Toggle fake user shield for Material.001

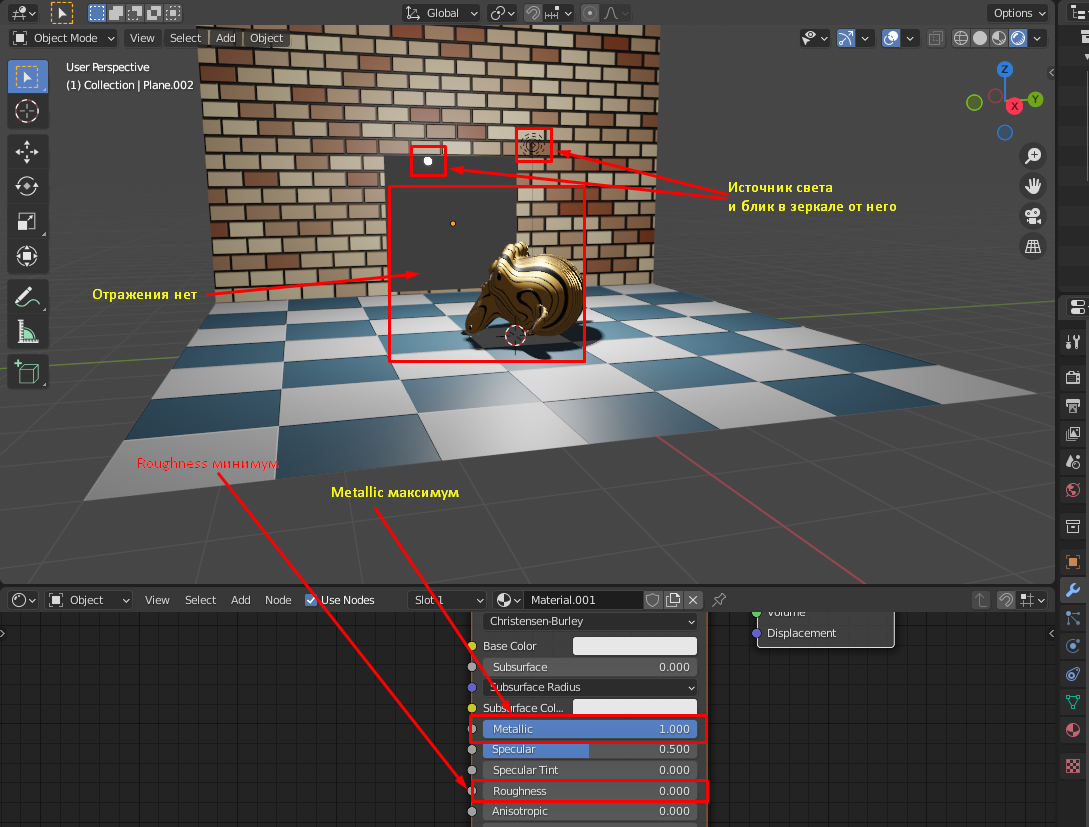coord(652,600)
